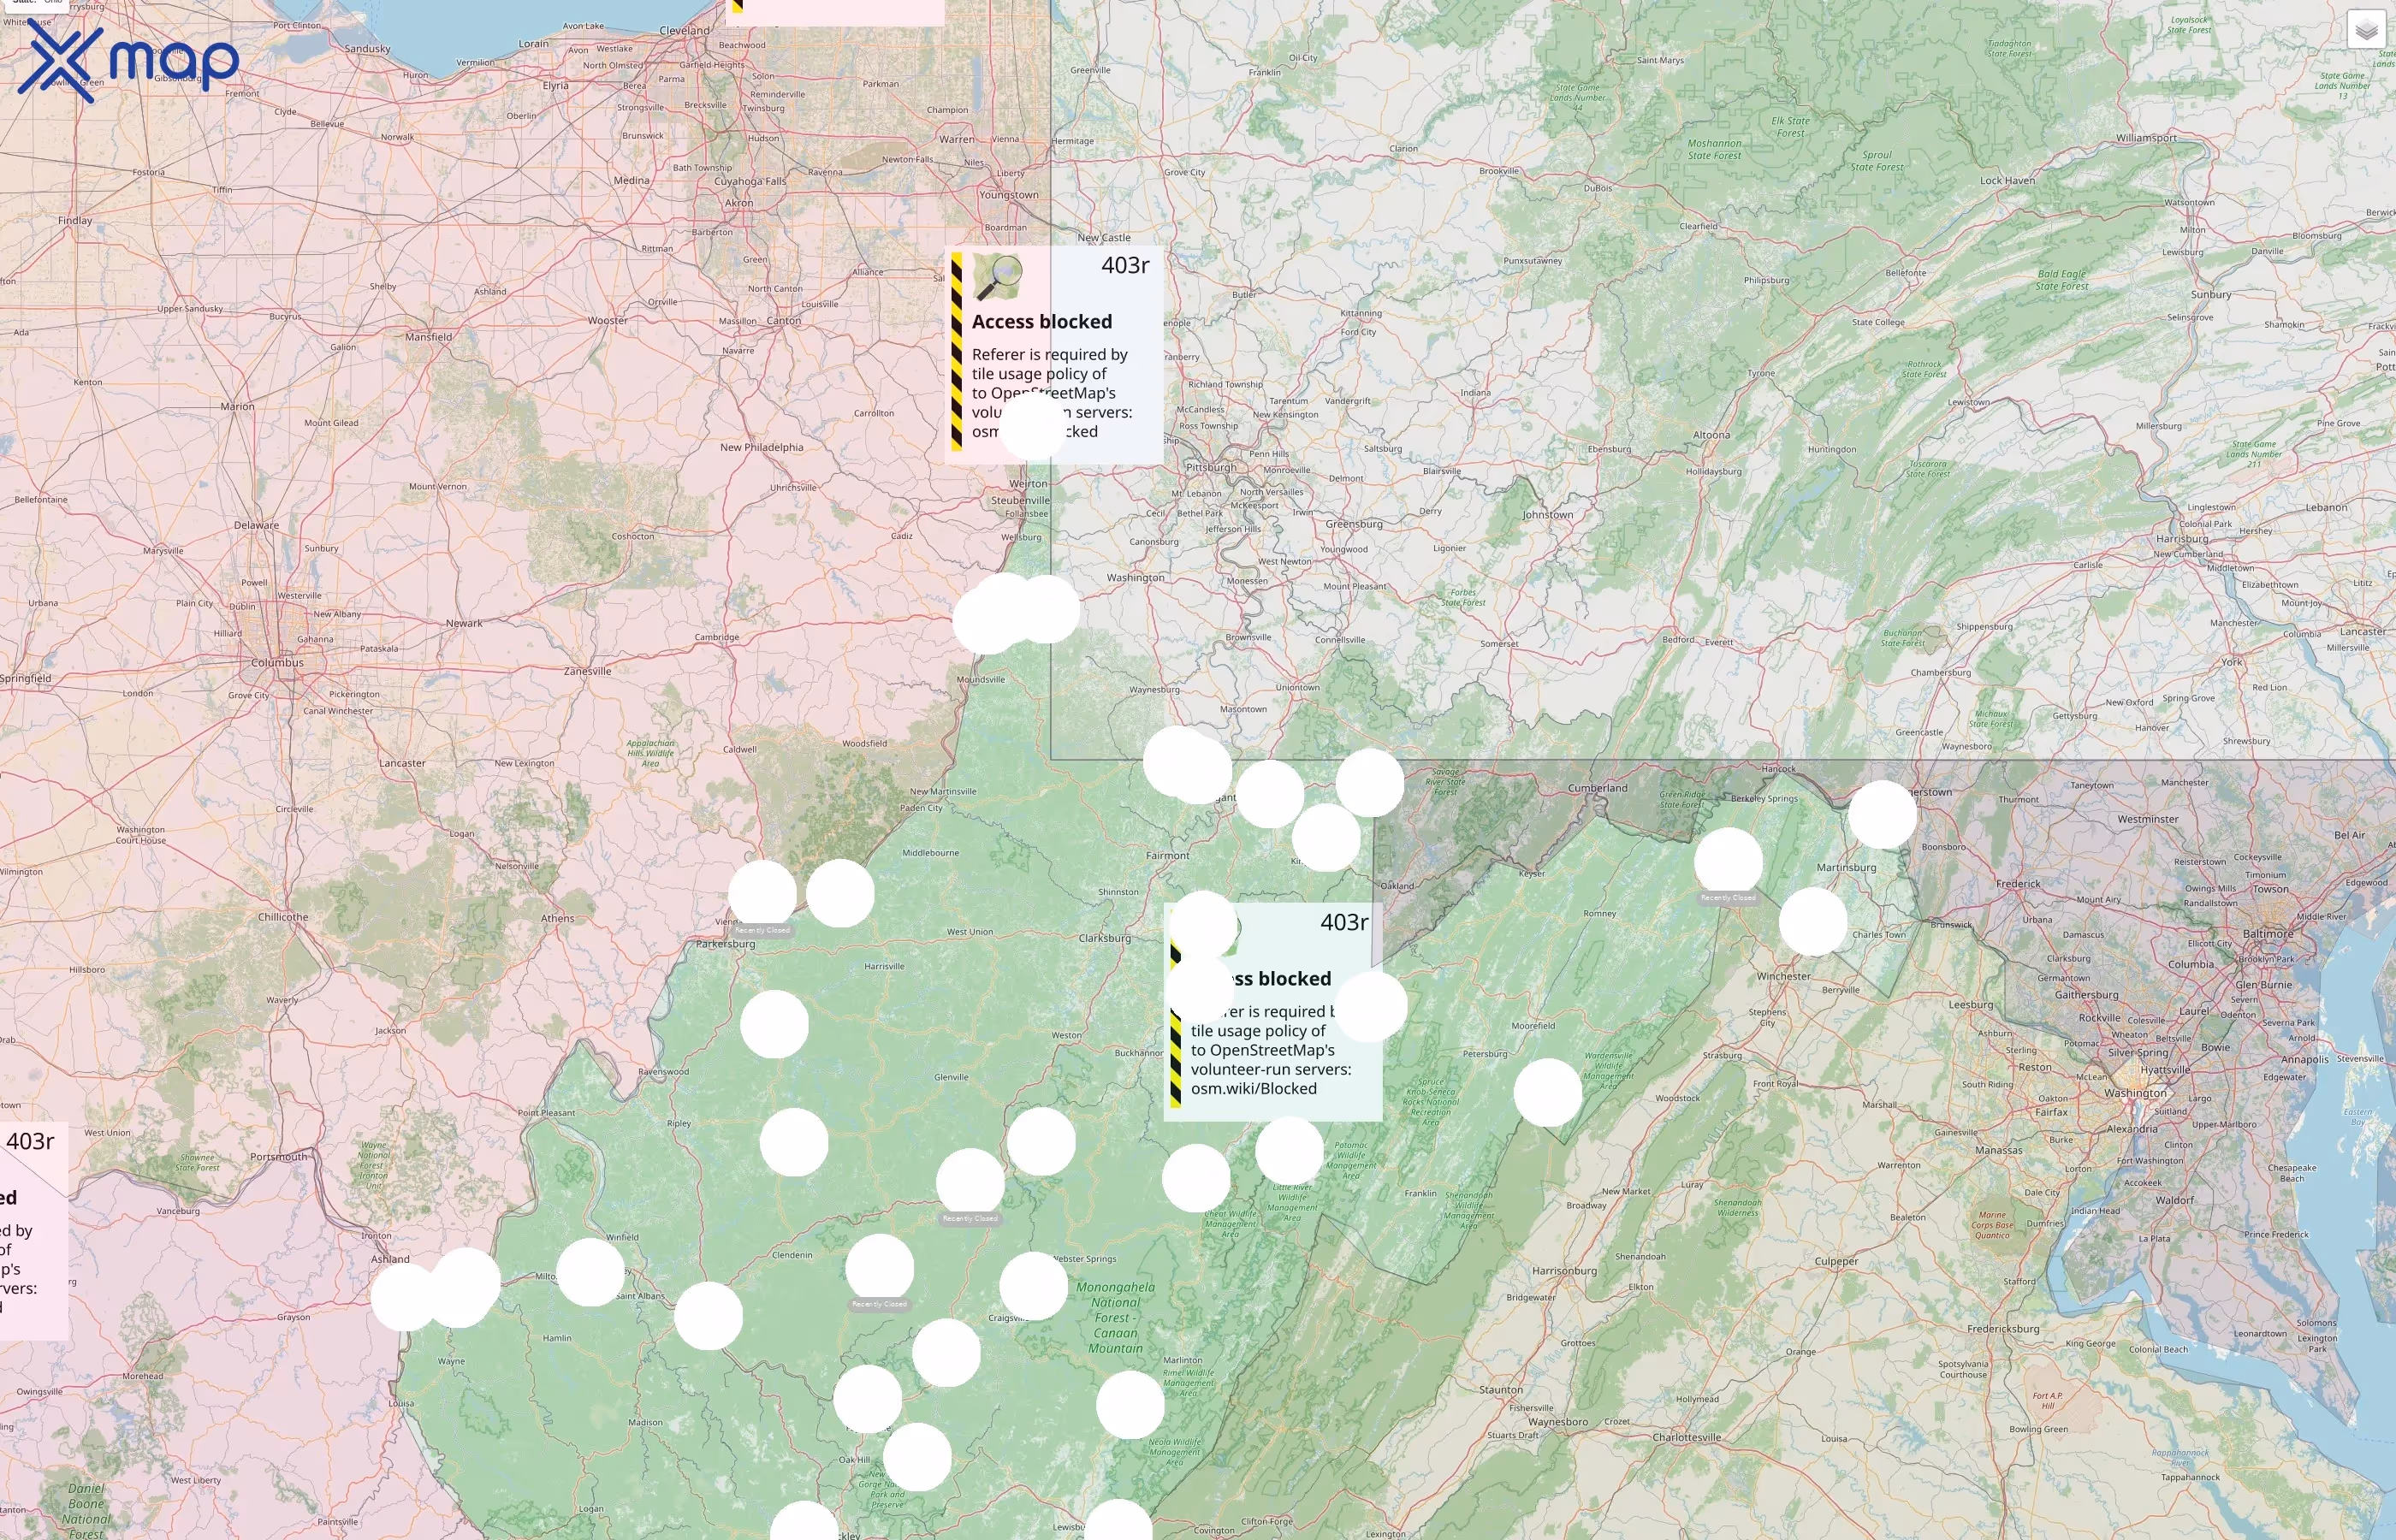Image resolution: width=2396 pixels, height=1540 pixels.
Task: Click the X map logo
Action: (x=128, y=62)
